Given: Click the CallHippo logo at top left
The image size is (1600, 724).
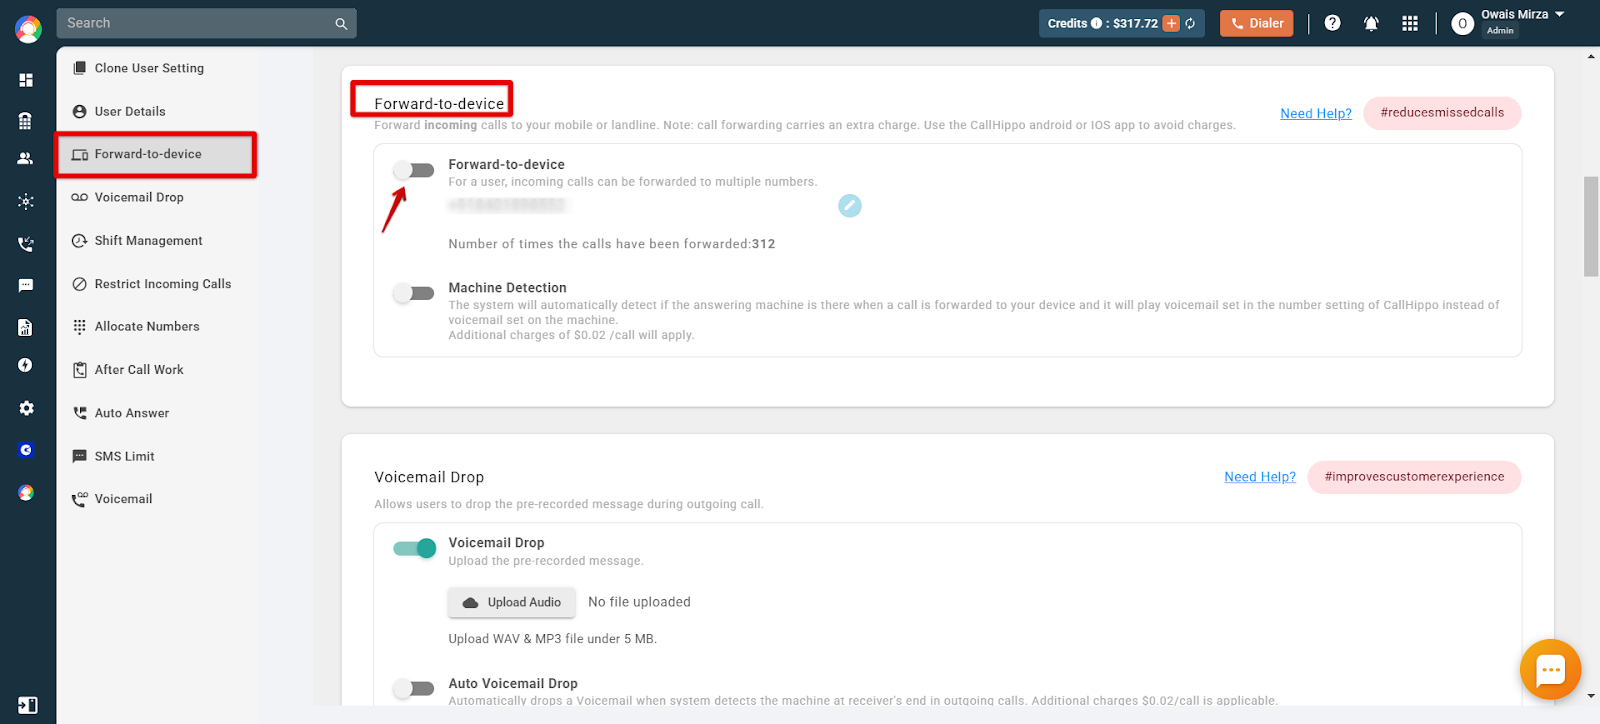Looking at the screenshot, I should [x=28, y=29].
